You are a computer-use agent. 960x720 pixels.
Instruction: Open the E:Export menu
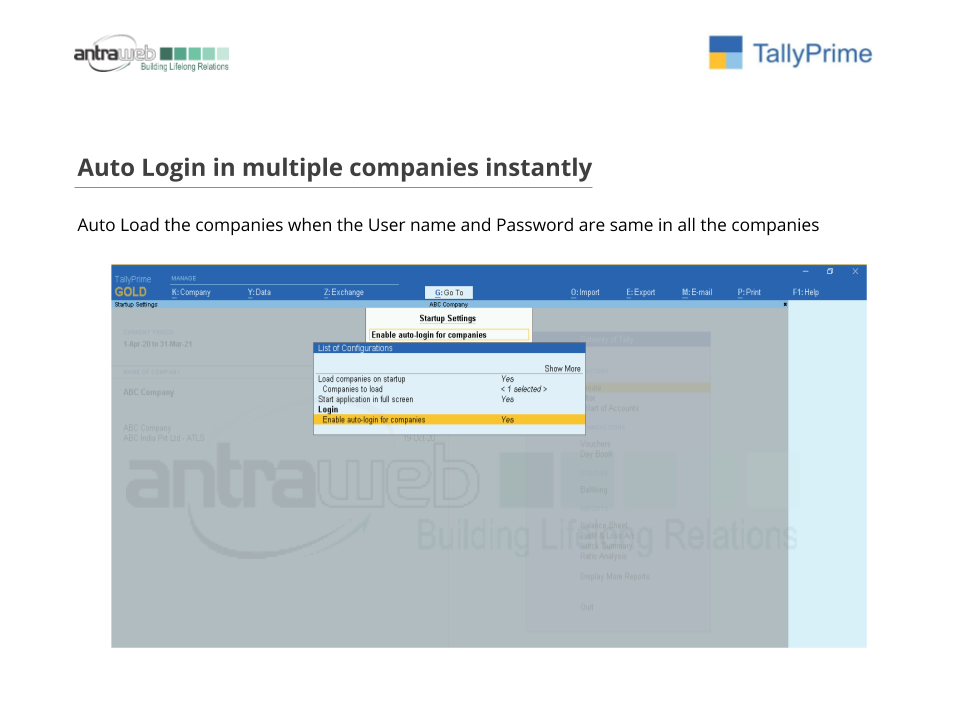click(x=640, y=292)
